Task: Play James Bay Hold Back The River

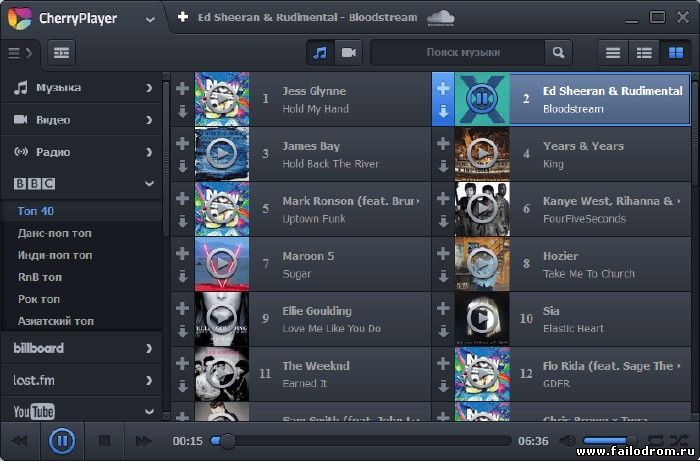Action: pyautogui.click(x=222, y=154)
